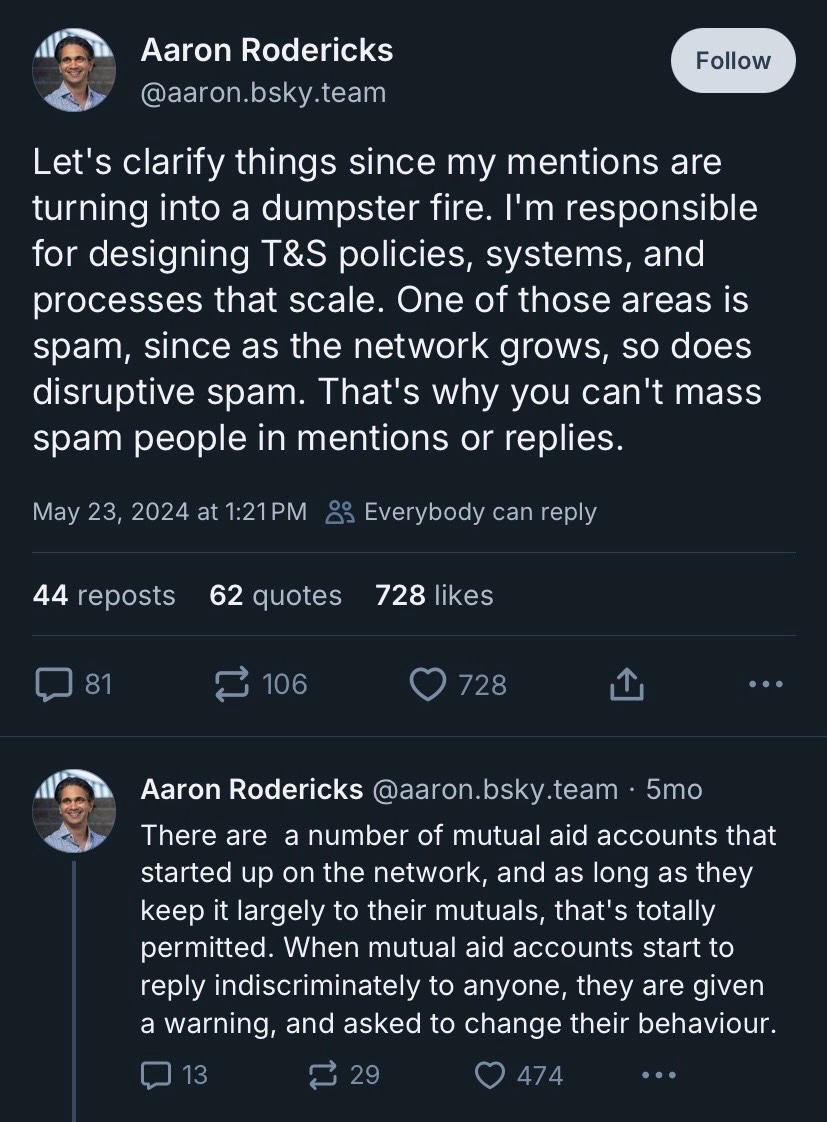This screenshot has width=827, height=1122.
Task: Open Aaron Rodericks' large profile avatar
Action: click(75, 69)
